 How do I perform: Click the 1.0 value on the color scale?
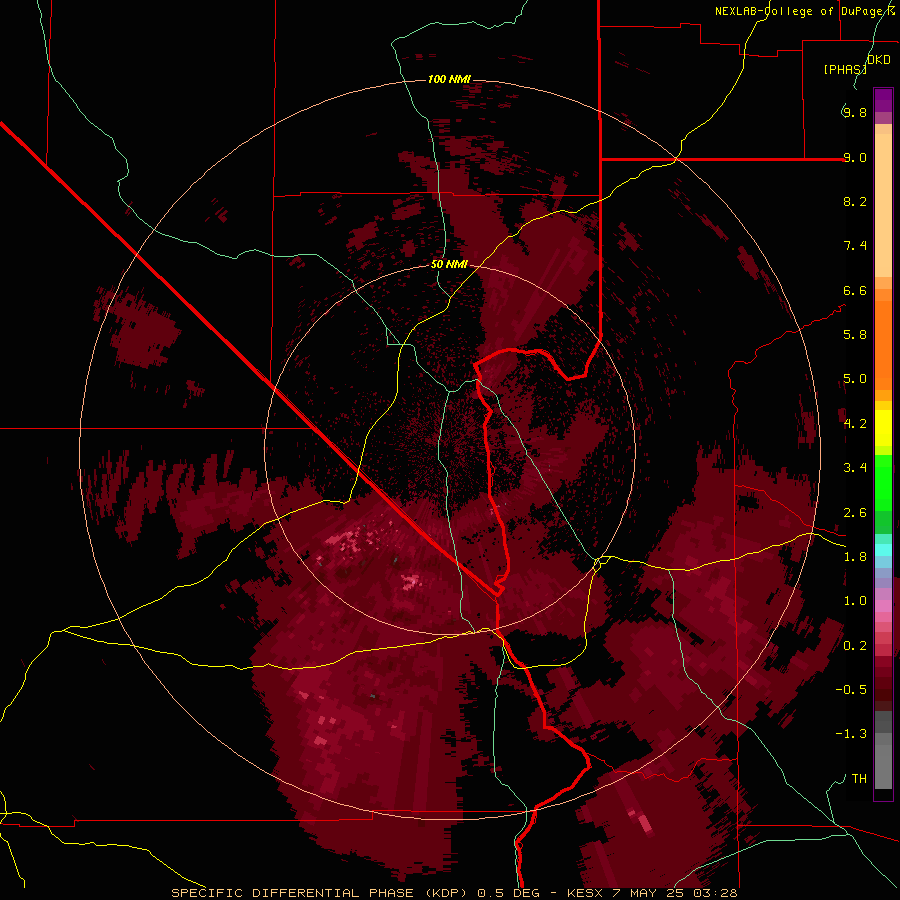pos(855,600)
